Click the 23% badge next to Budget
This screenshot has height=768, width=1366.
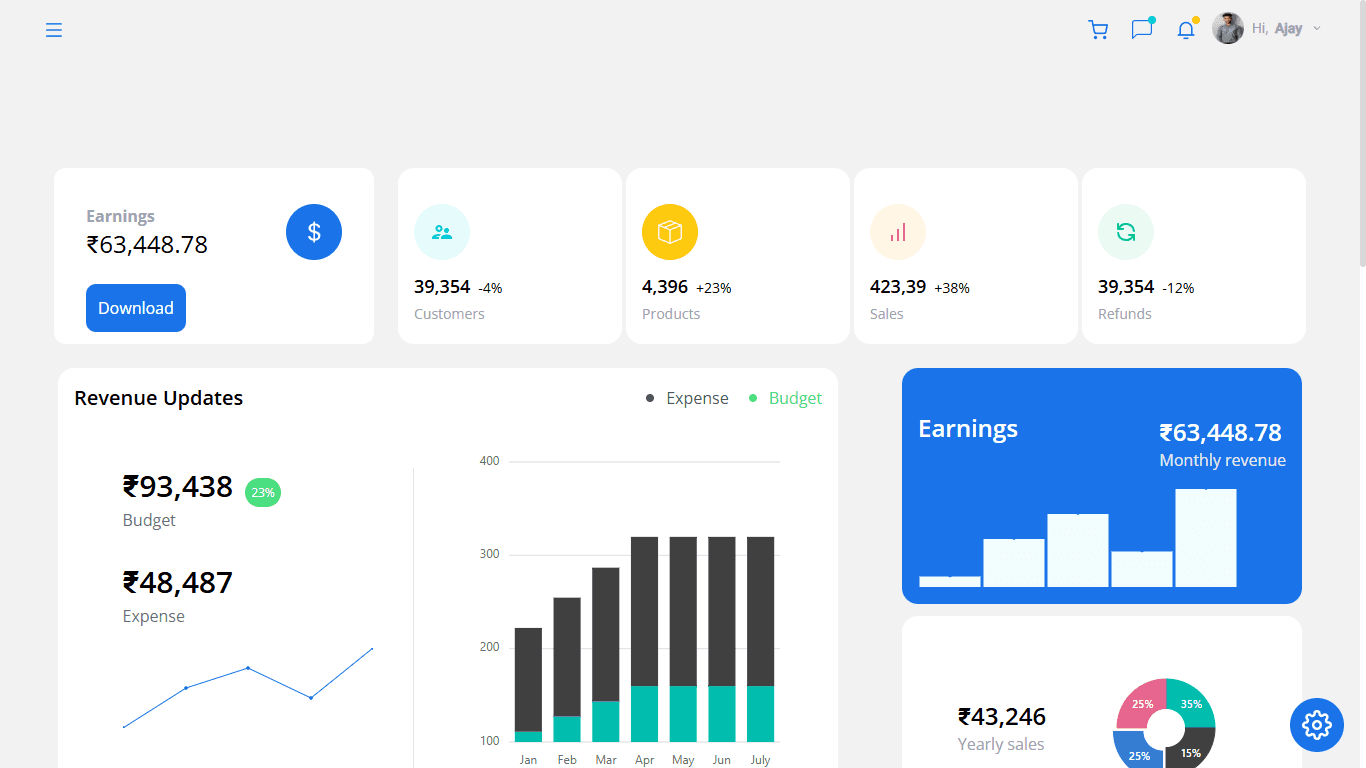coord(262,492)
